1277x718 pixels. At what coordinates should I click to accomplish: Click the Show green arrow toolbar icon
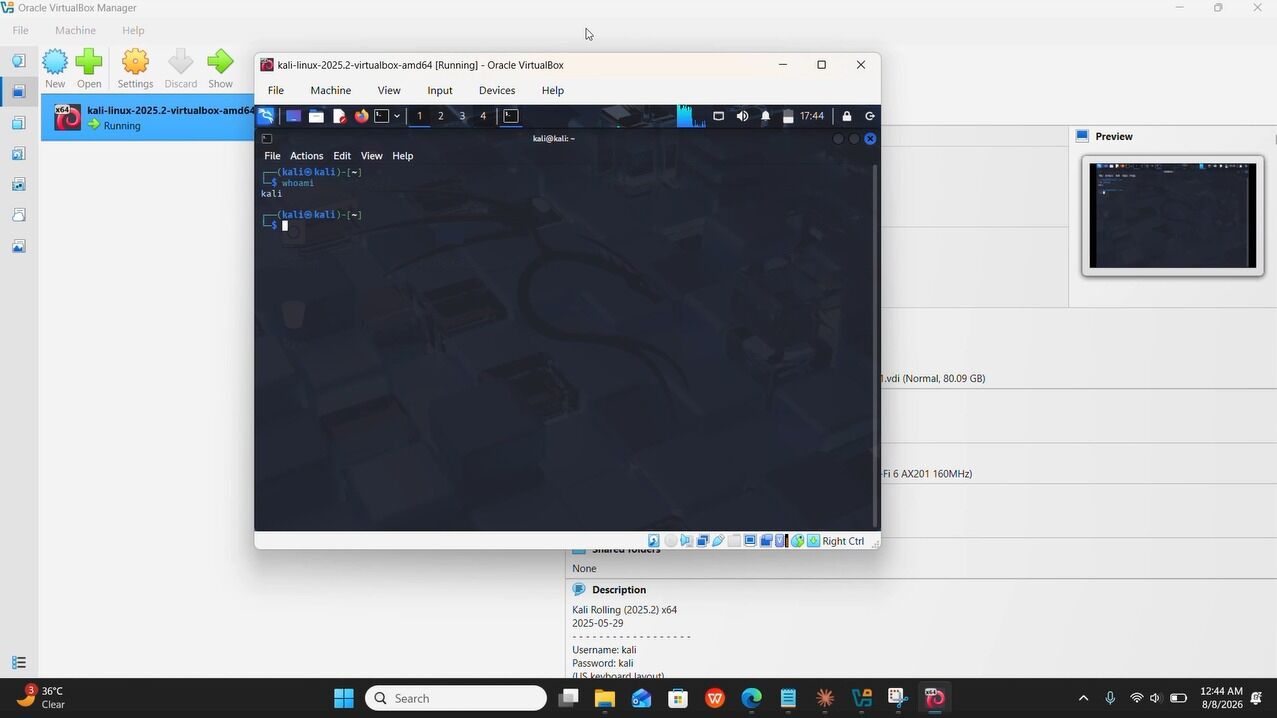coord(220,68)
